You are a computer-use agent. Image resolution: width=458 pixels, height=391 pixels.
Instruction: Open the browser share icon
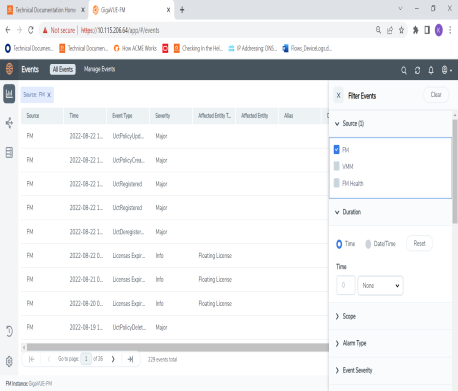(390, 30)
